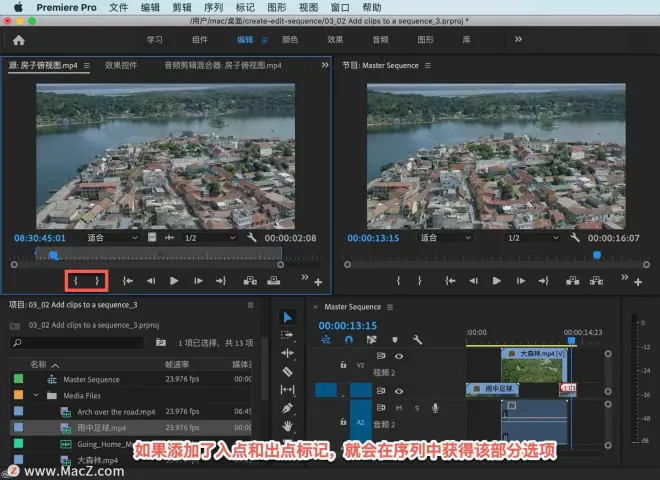Switch to 音频 workspace
Viewport: 660px width, 480px height.
(380, 40)
